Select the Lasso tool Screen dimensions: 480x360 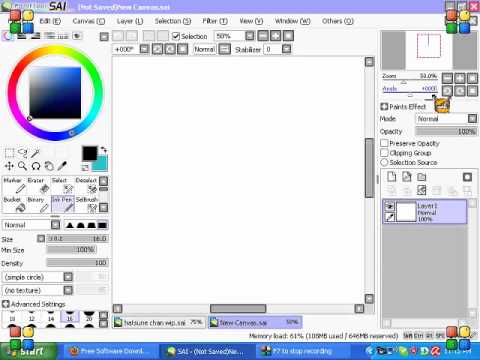point(22,153)
